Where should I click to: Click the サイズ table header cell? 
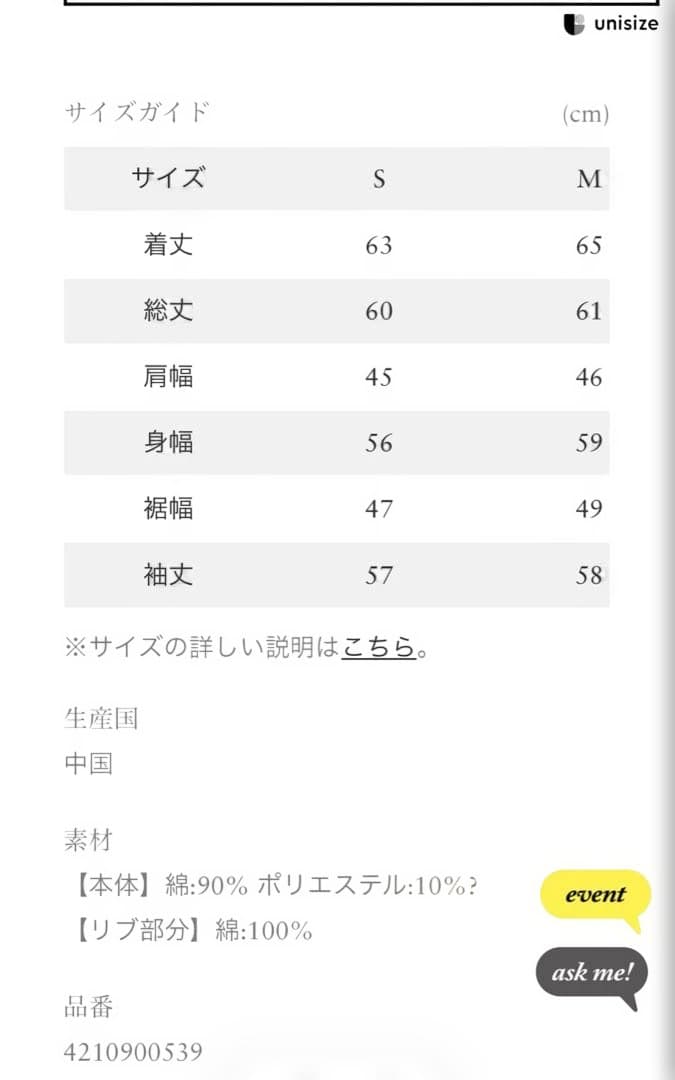(168, 179)
